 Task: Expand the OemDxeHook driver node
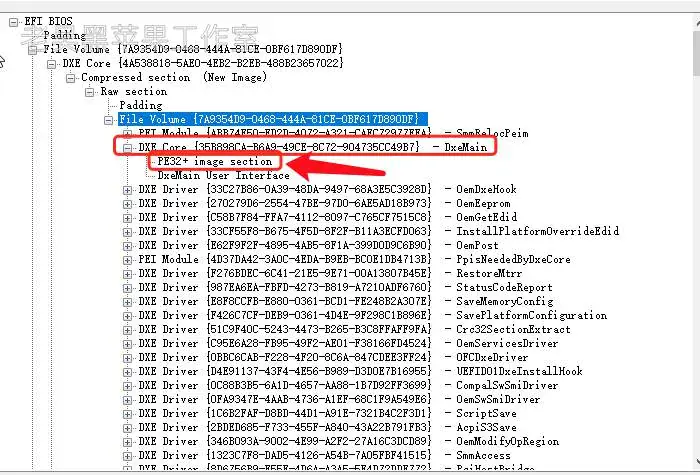point(128,190)
